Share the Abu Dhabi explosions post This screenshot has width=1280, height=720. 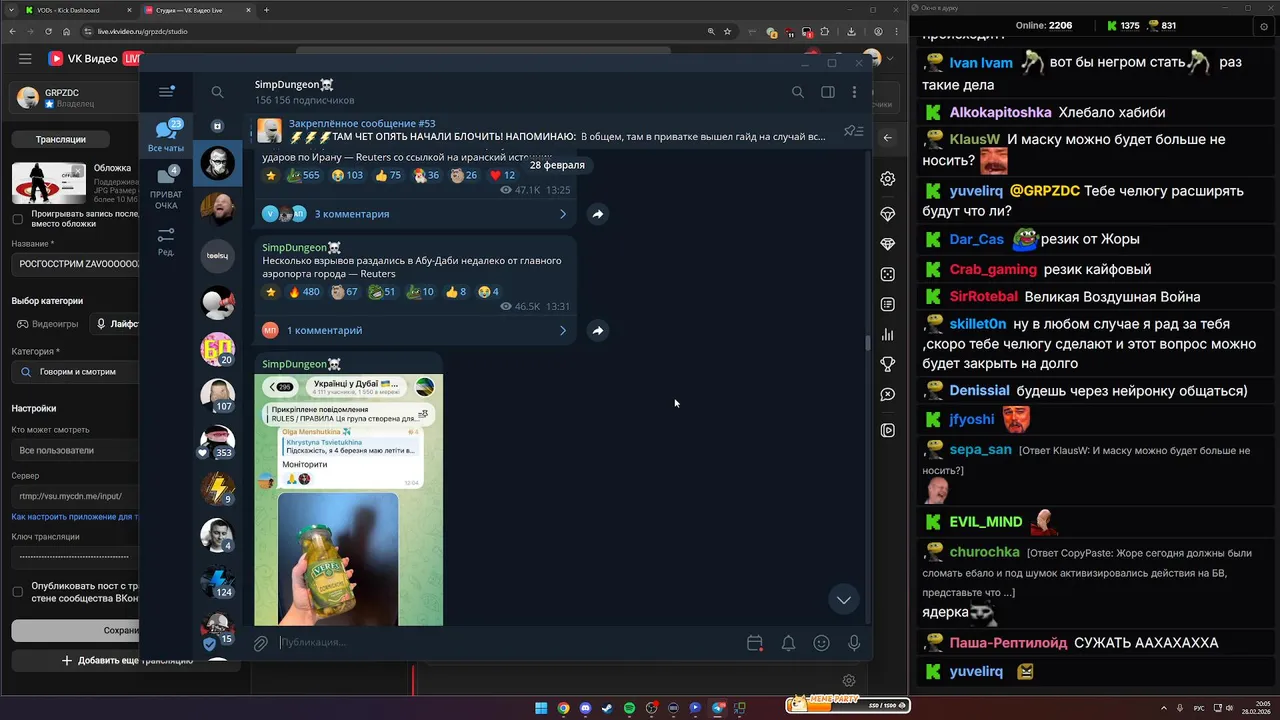[x=597, y=330]
